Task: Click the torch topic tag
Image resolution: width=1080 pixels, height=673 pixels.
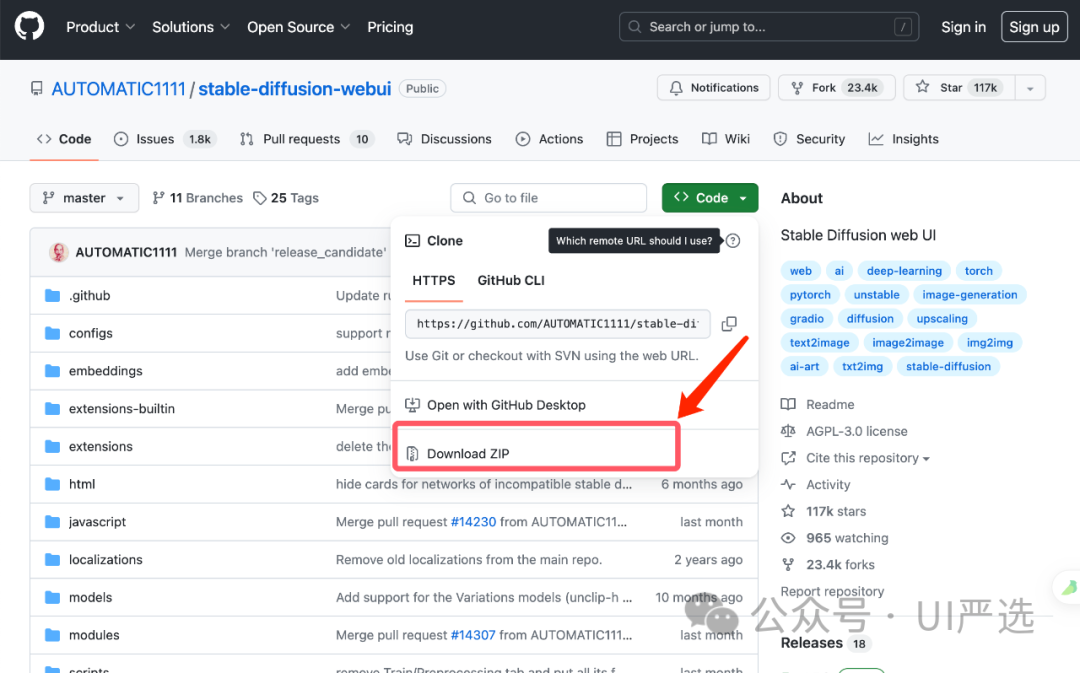Action: 978,271
